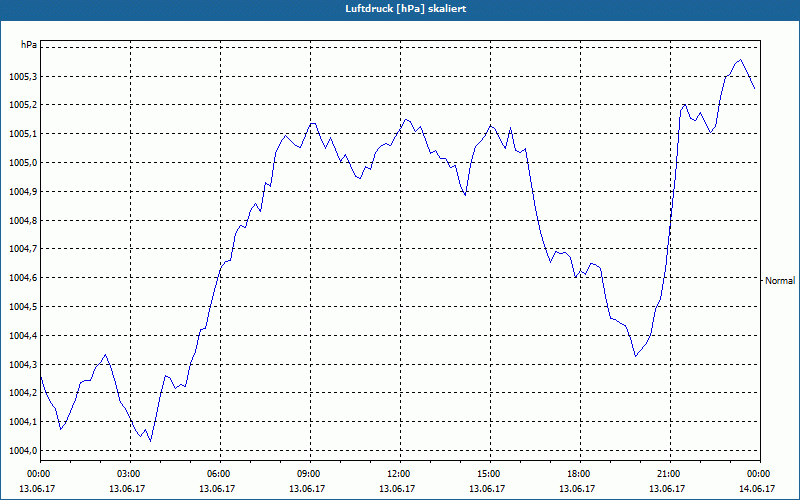Click the 1004,9 axis value

click(x=22, y=192)
